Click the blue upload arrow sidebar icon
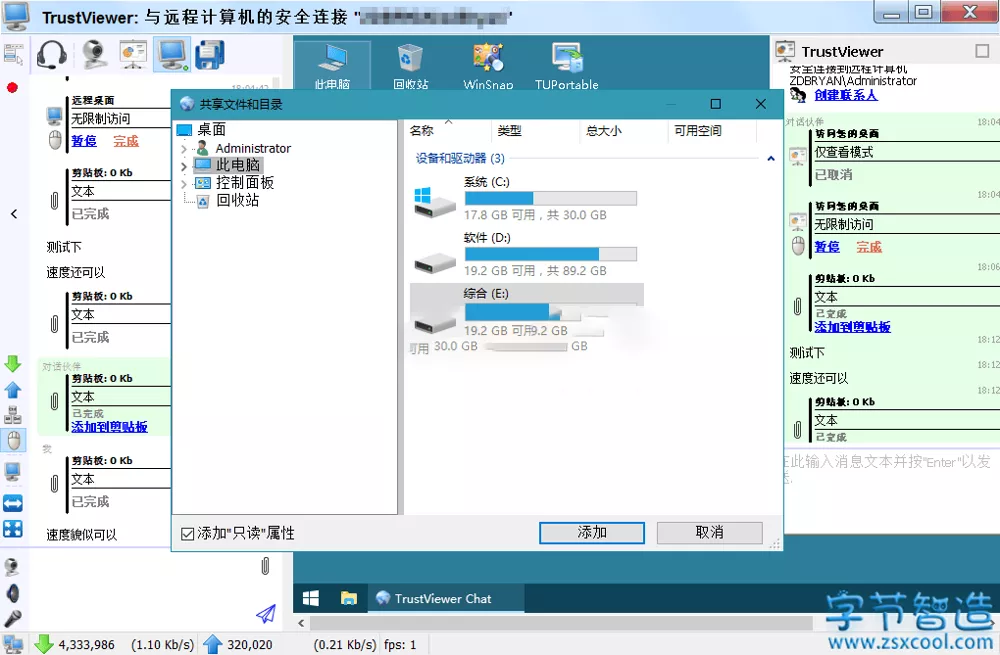This screenshot has height=655, width=1000. click(x=13, y=390)
